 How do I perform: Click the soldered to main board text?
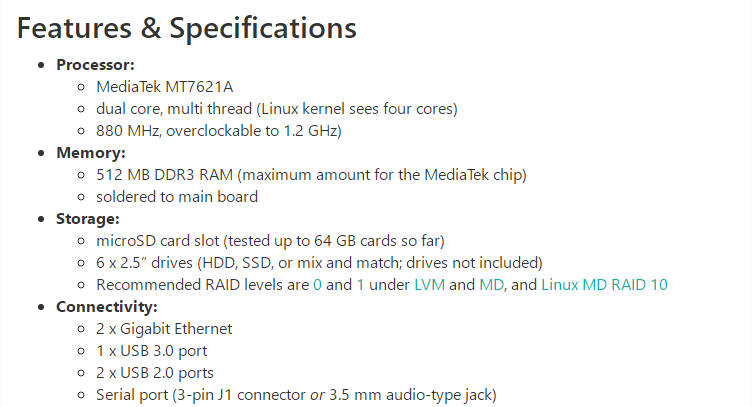pos(177,197)
